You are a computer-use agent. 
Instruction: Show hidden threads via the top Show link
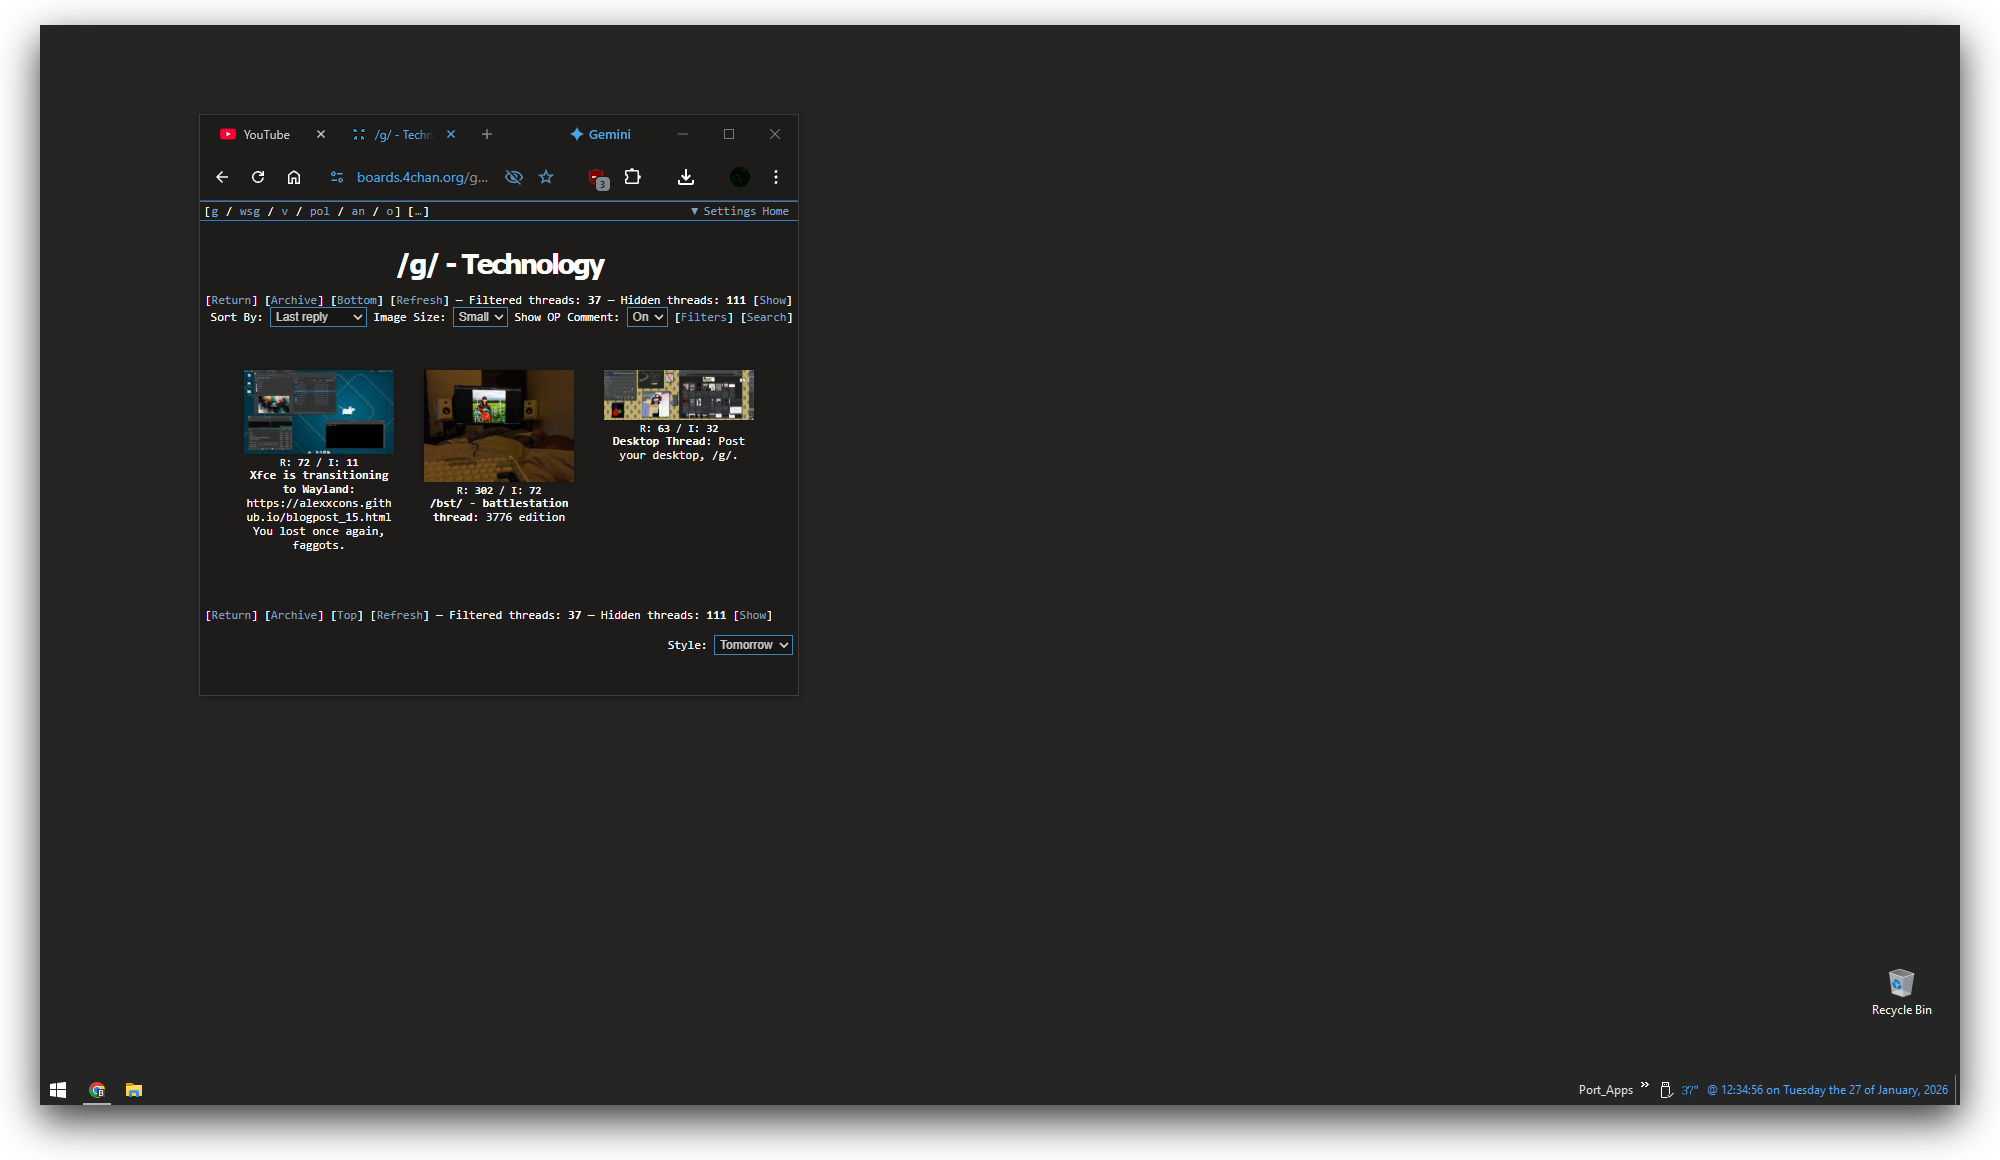pos(772,300)
